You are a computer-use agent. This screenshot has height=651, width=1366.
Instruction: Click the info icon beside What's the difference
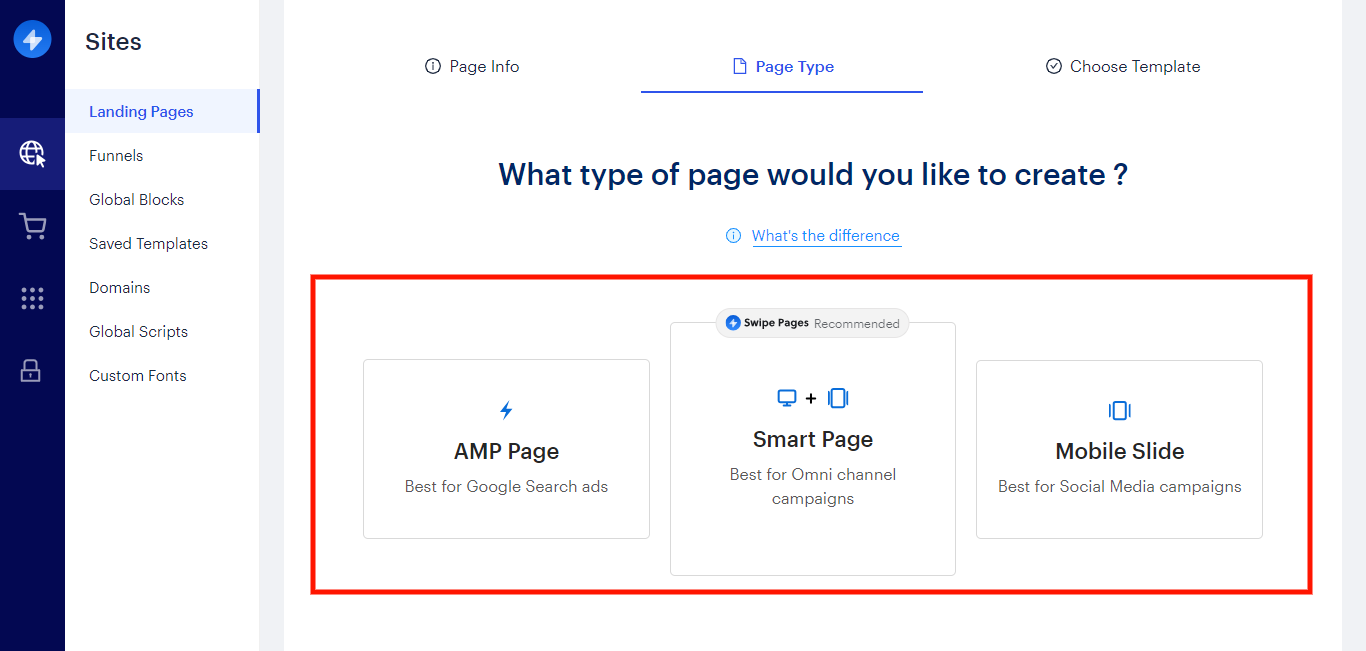pos(733,236)
